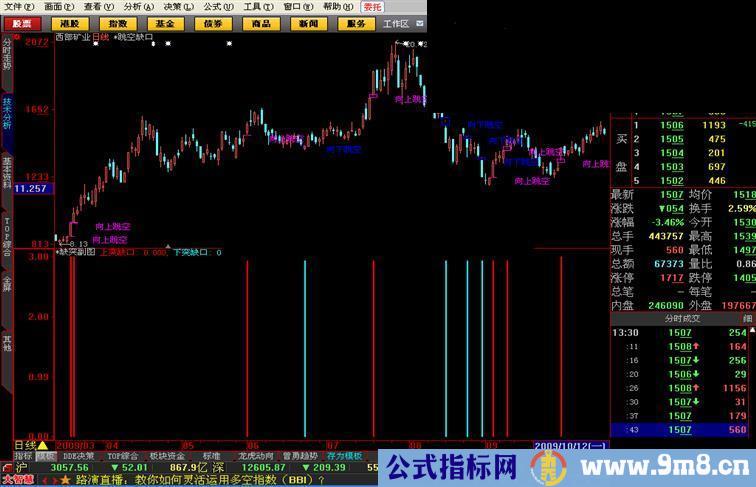Open the 公式 formula menu
Image resolution: width=756 pixels, height=487 pixels.
[x=211, y=6]
